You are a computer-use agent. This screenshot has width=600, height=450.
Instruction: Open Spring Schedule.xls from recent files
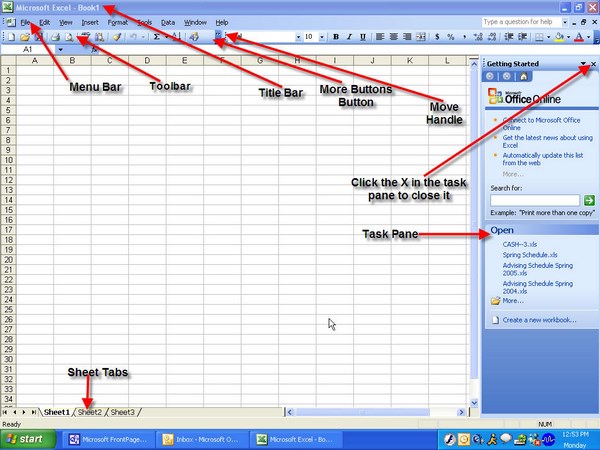[x=530, y=255]
